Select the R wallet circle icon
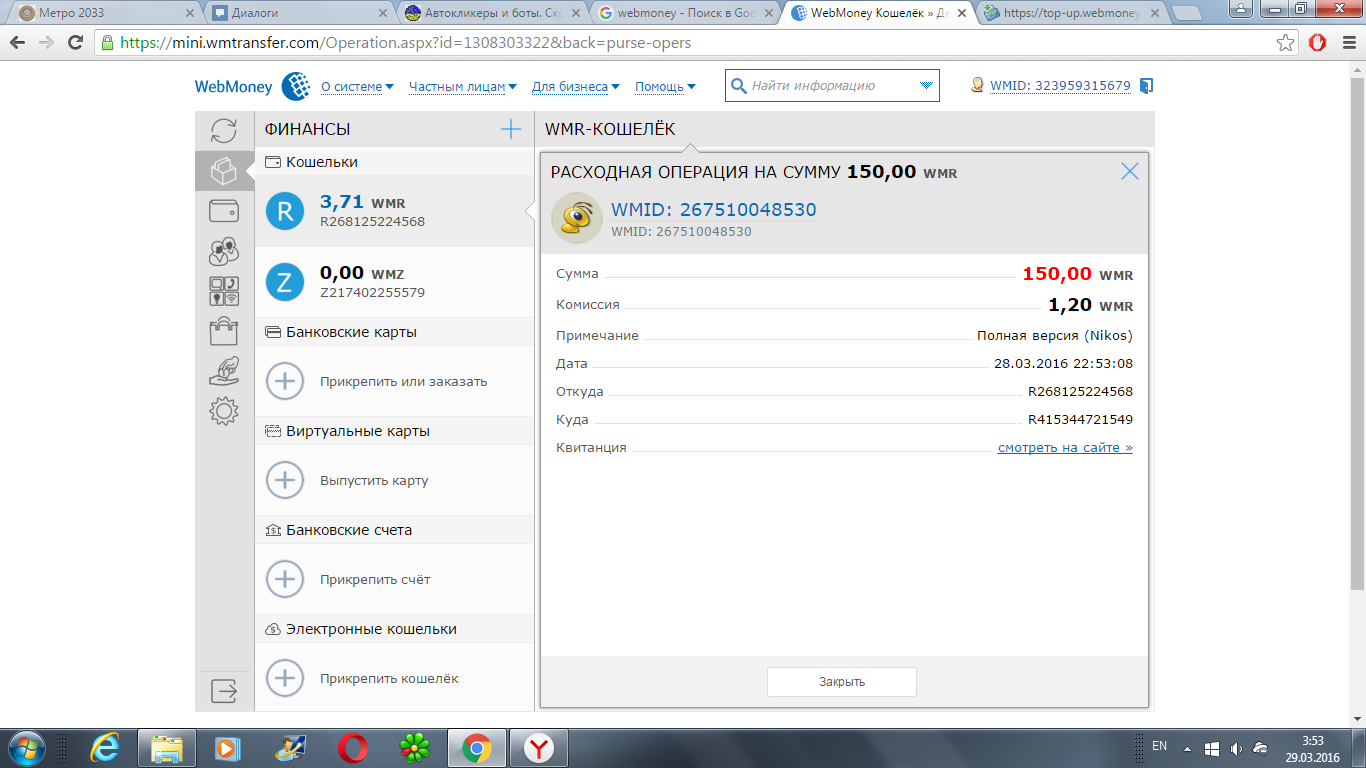The image size is (1366, 768). click(285, 211)
